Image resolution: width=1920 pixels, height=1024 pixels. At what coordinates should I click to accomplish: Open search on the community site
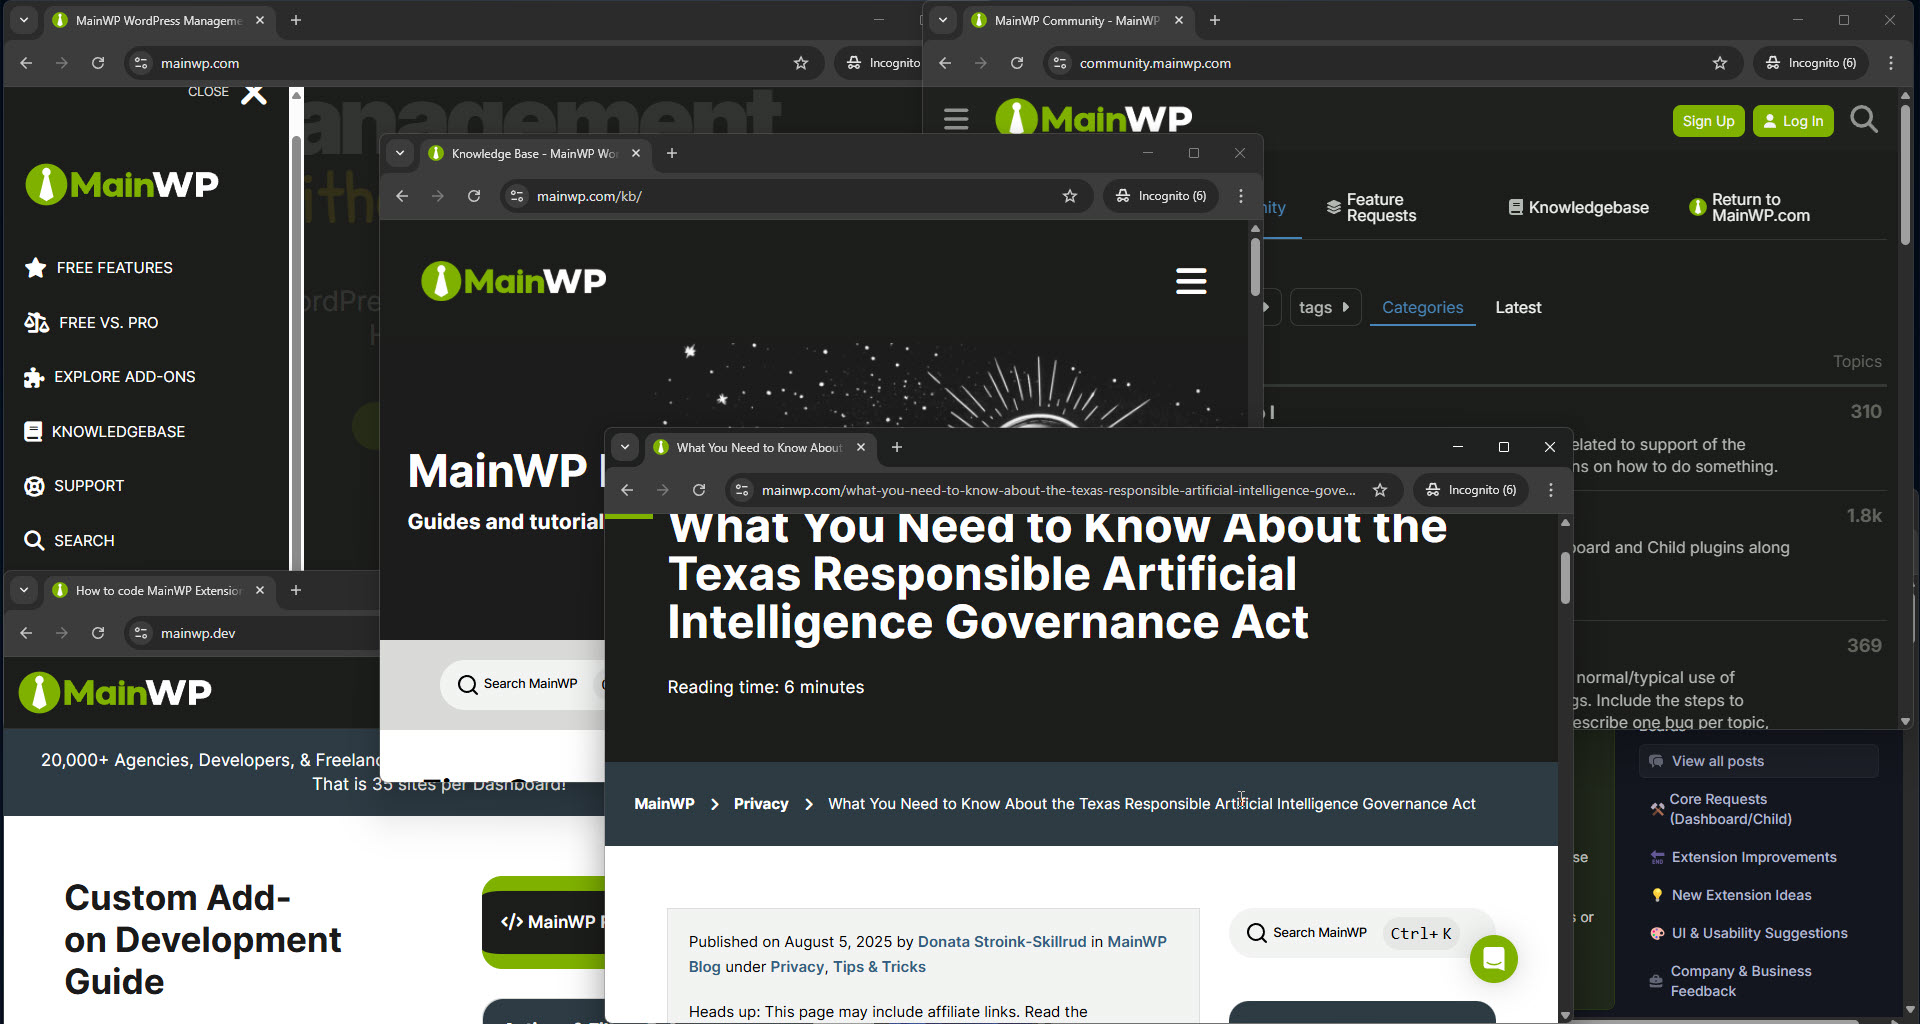pos(1864,120)
